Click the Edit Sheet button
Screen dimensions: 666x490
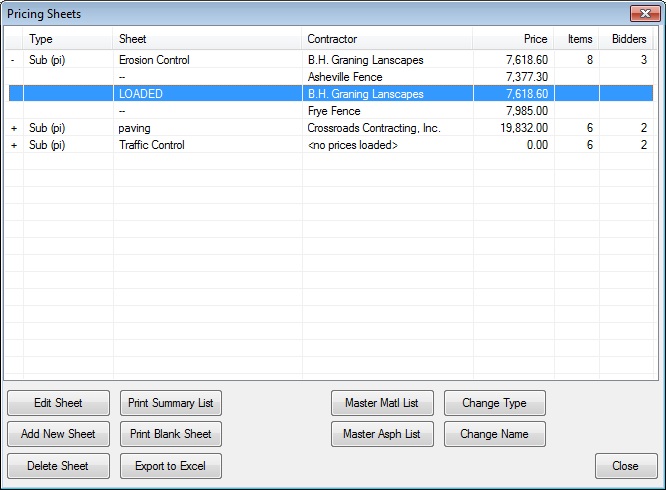coord(58,403)
